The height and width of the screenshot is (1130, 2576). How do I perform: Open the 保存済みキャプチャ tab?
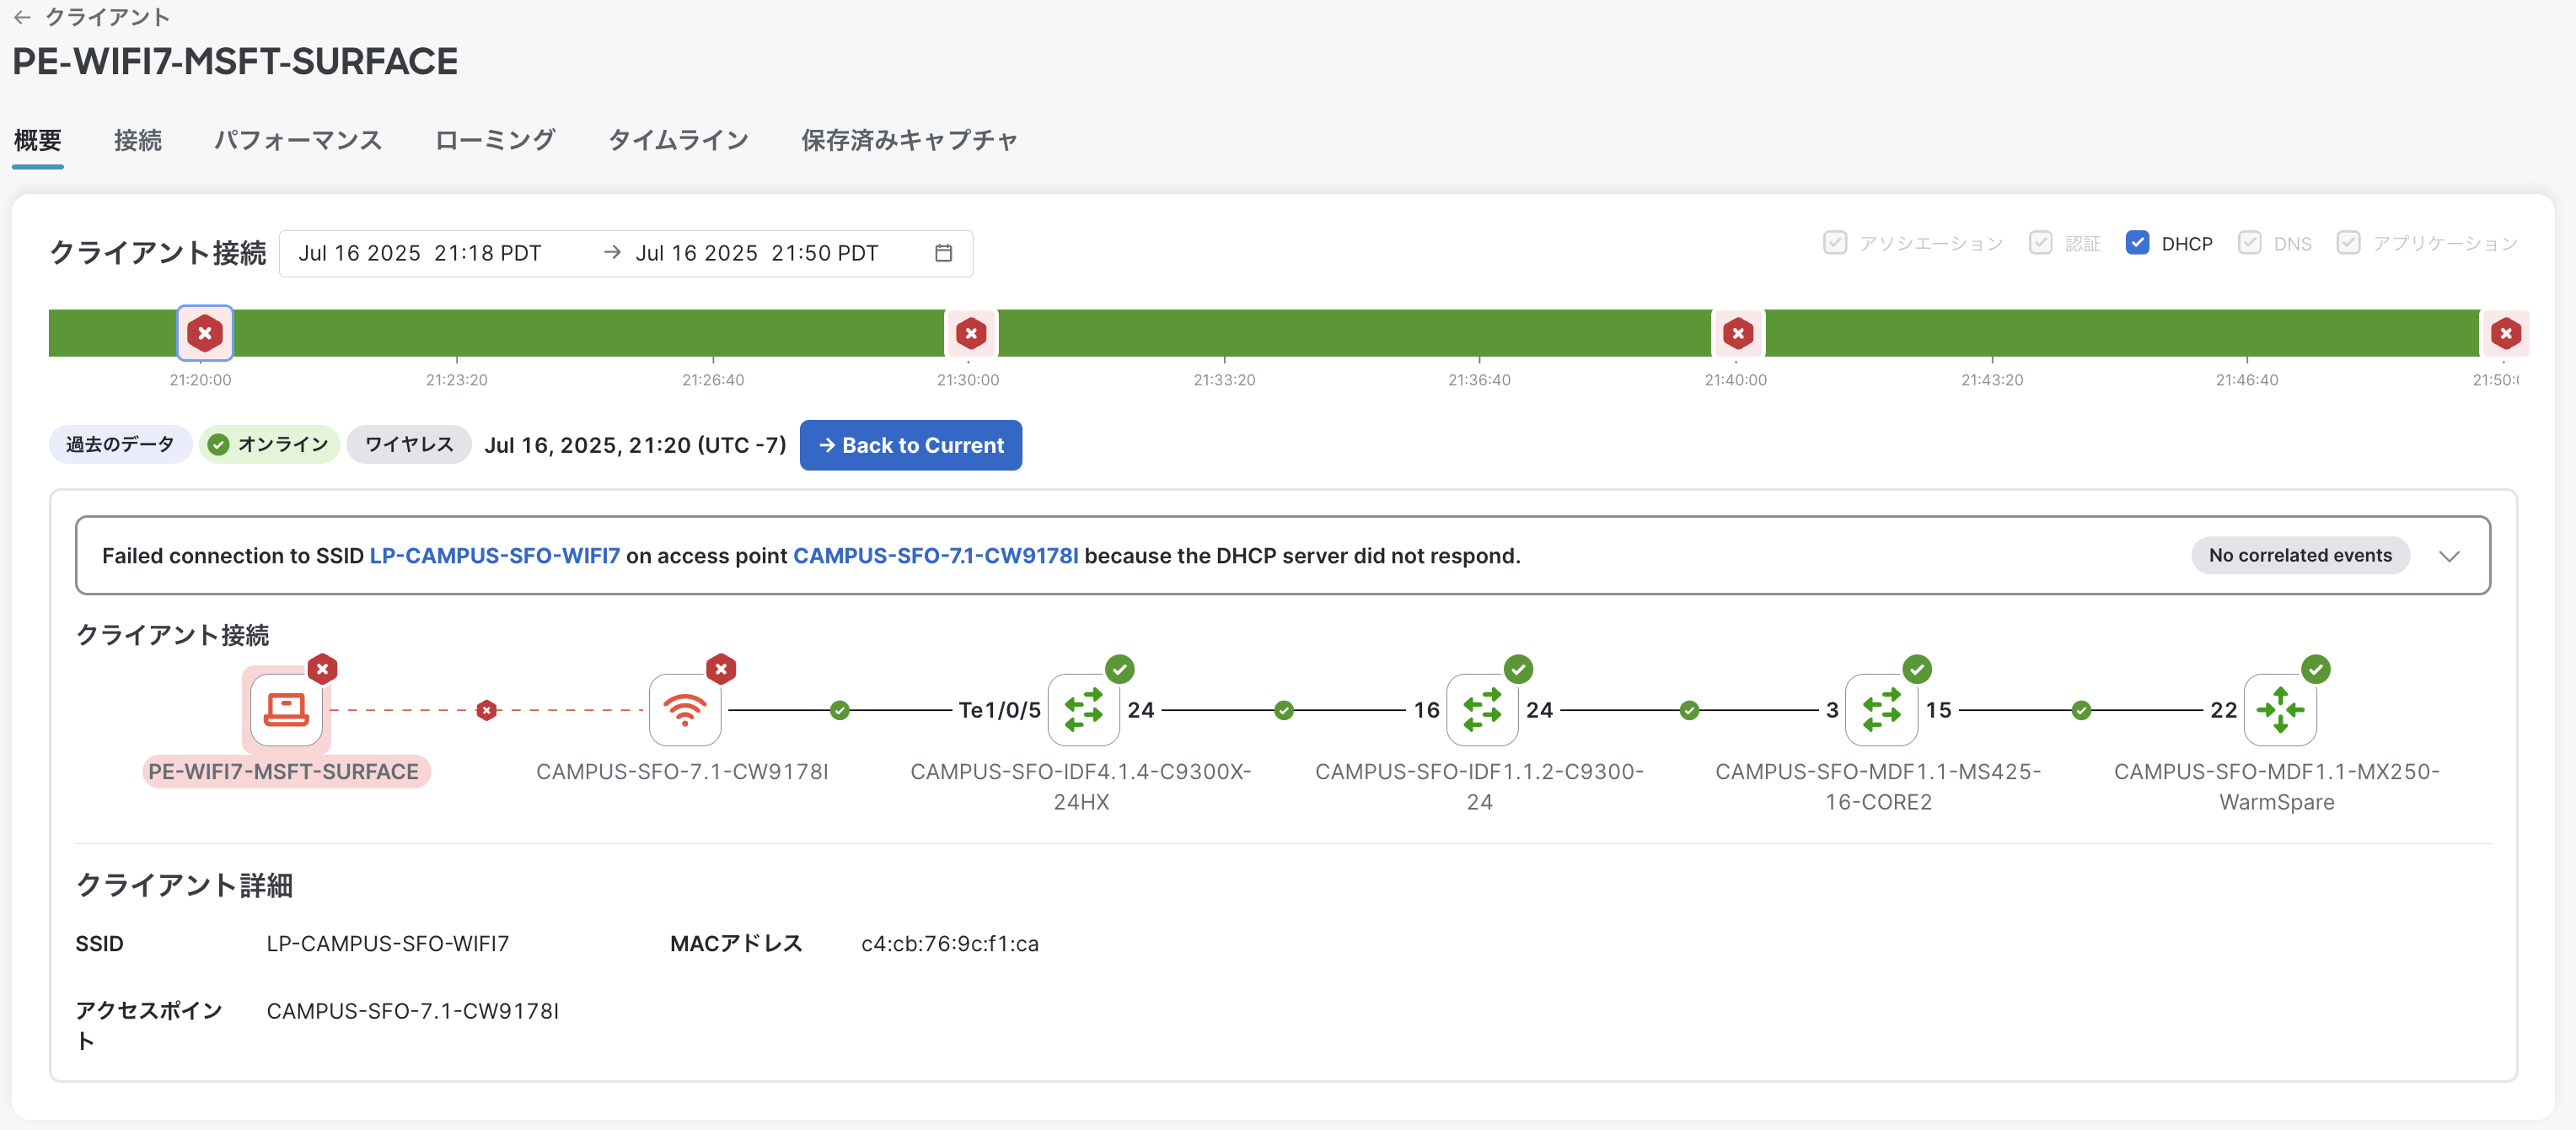(908, 140)
